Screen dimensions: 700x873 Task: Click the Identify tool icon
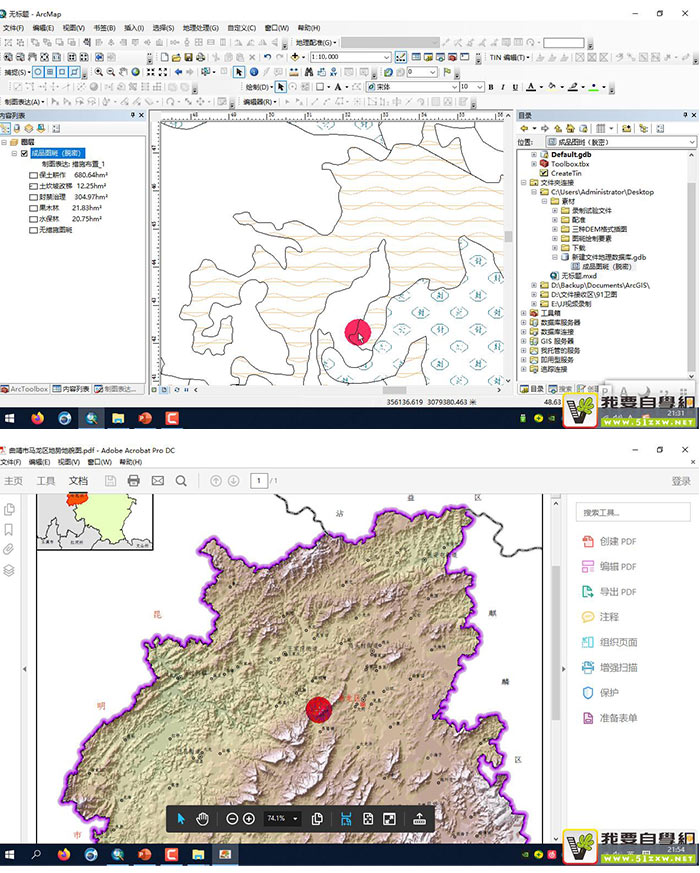pos(253,72)
